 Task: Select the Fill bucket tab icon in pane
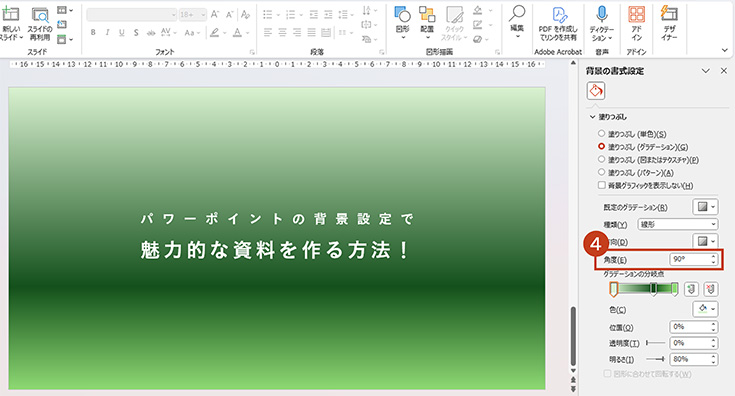coord(596,90)
